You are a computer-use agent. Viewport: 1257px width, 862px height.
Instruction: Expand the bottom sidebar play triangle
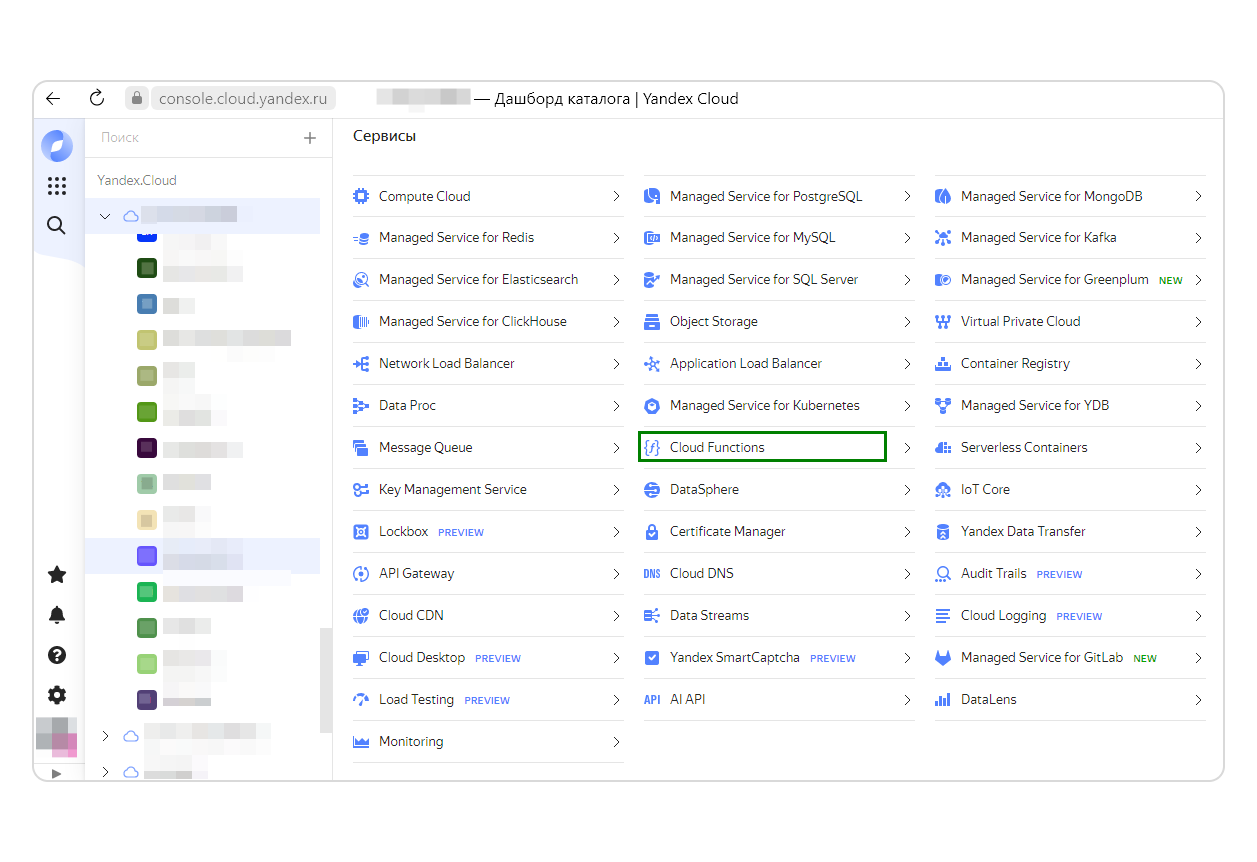coord(57,773)
